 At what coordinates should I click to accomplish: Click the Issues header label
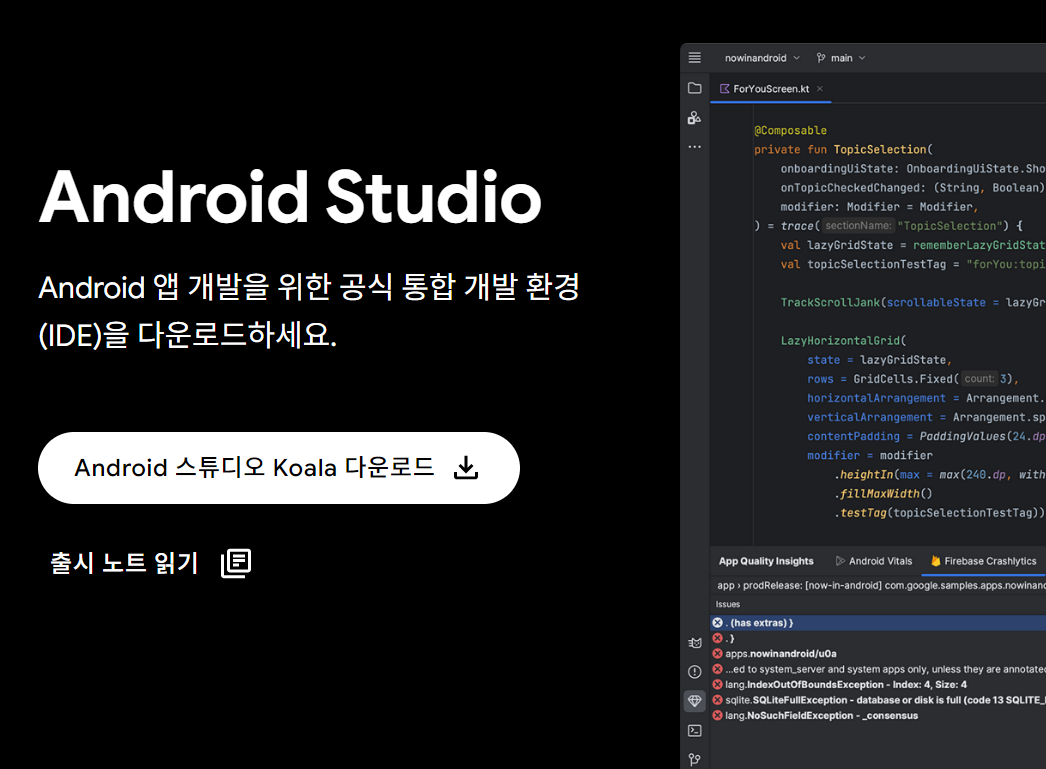[x=728, y=604]
